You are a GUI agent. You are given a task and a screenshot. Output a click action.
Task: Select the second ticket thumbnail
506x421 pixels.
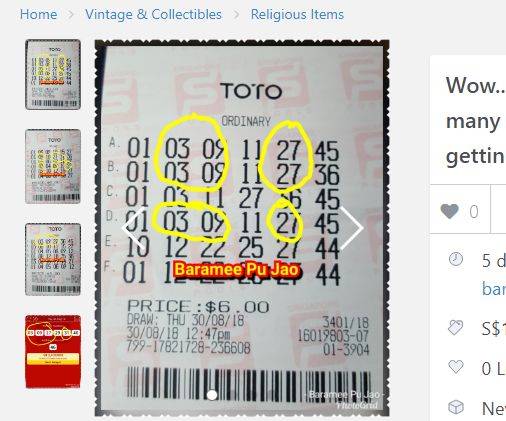point(53,166)
